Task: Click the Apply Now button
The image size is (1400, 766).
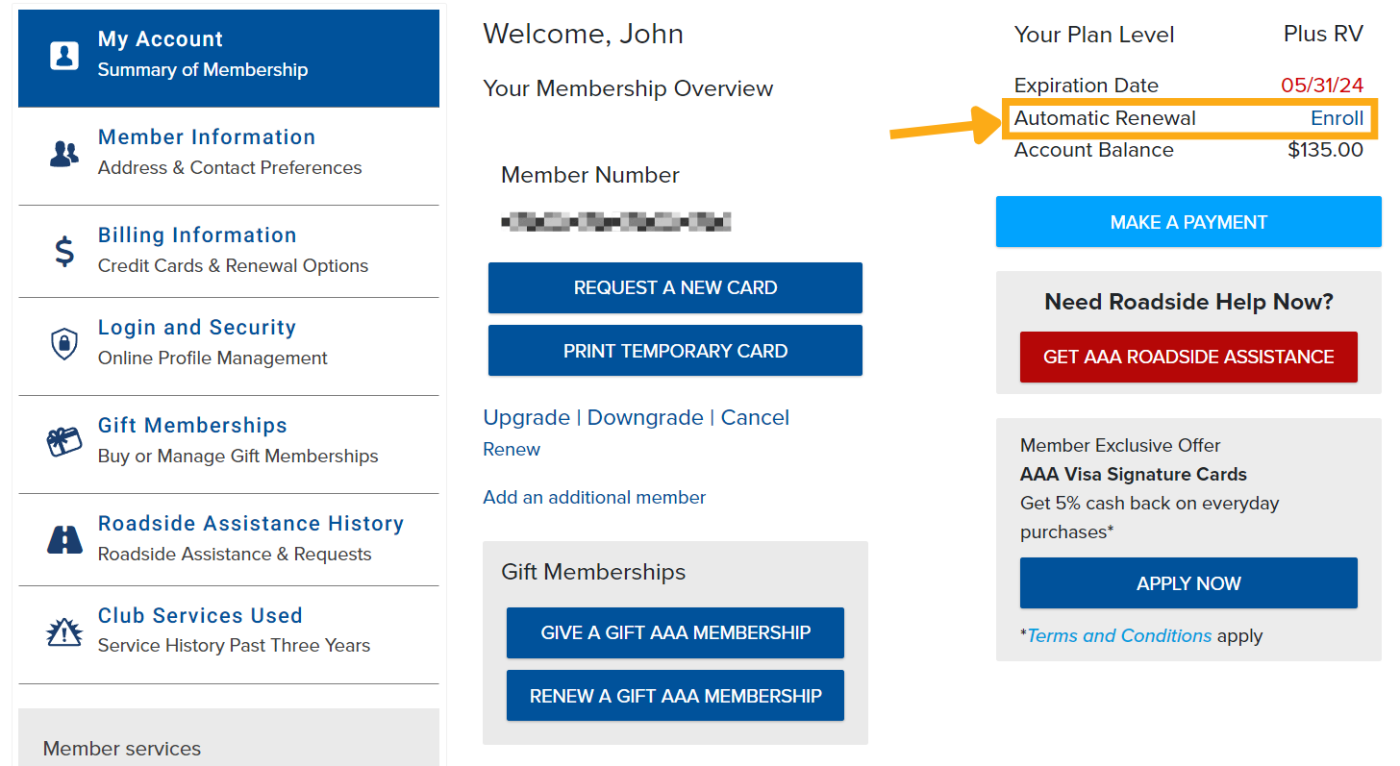Action: coord(1188,583)
